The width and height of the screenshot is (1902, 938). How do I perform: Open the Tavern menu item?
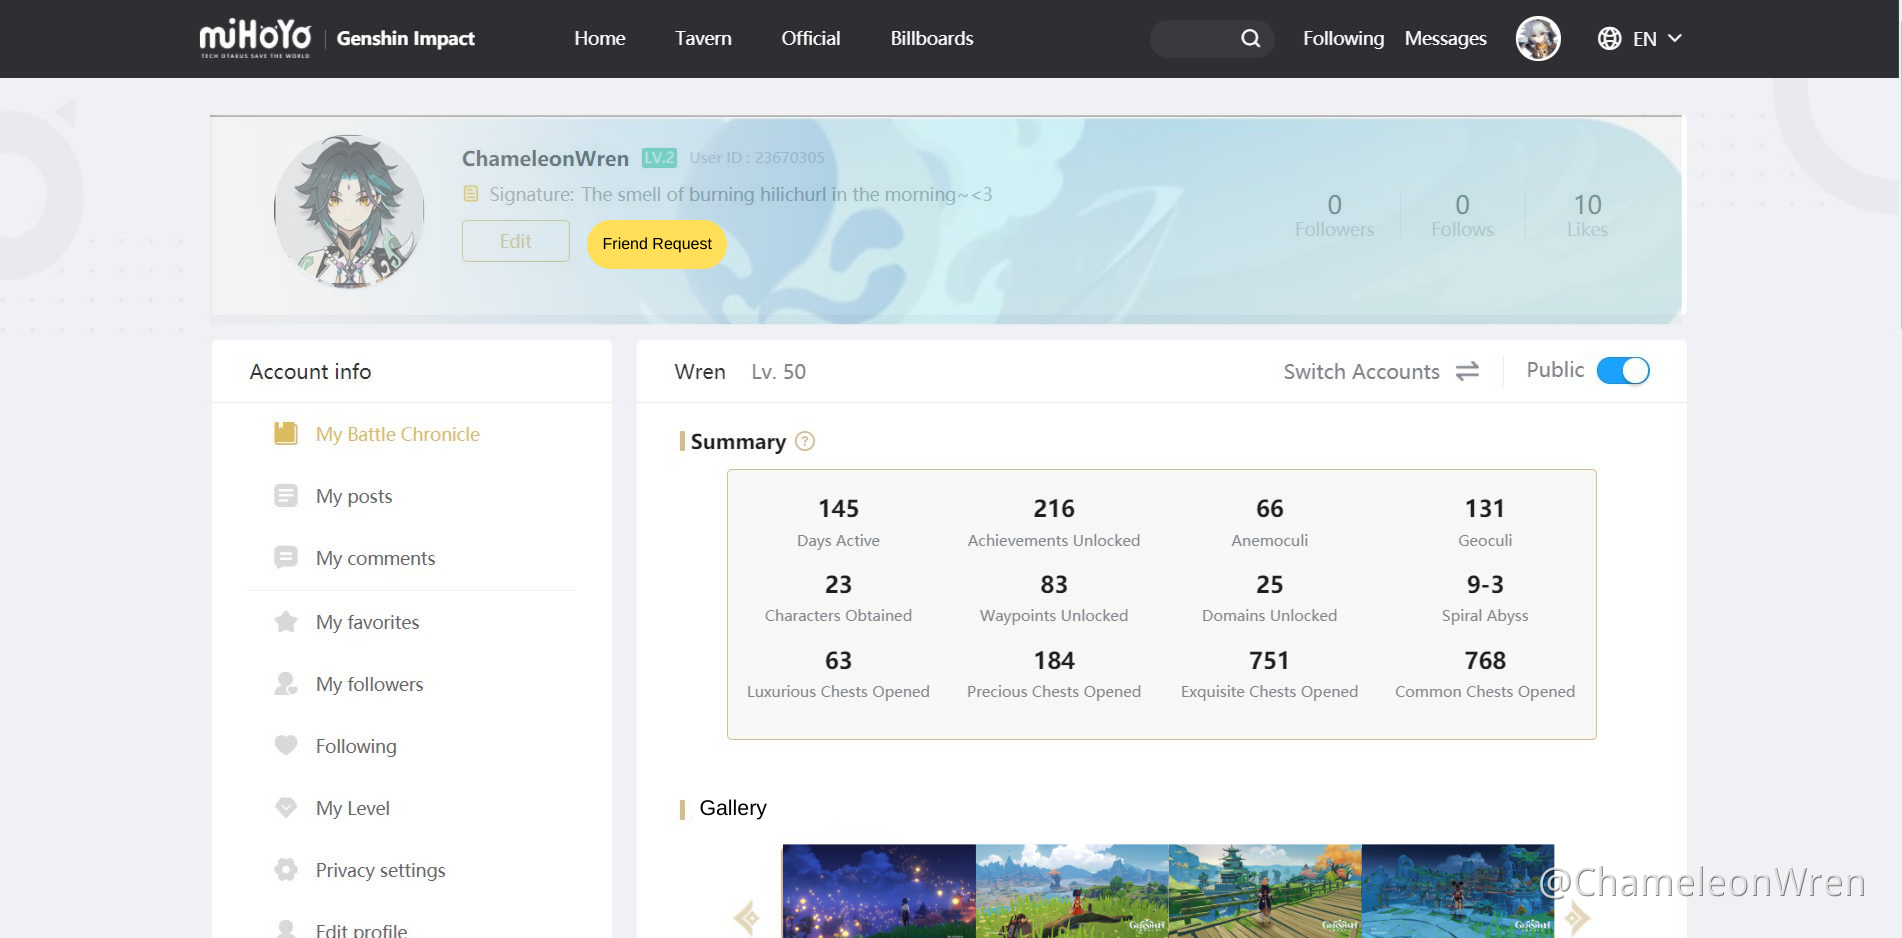click(703, 39)
